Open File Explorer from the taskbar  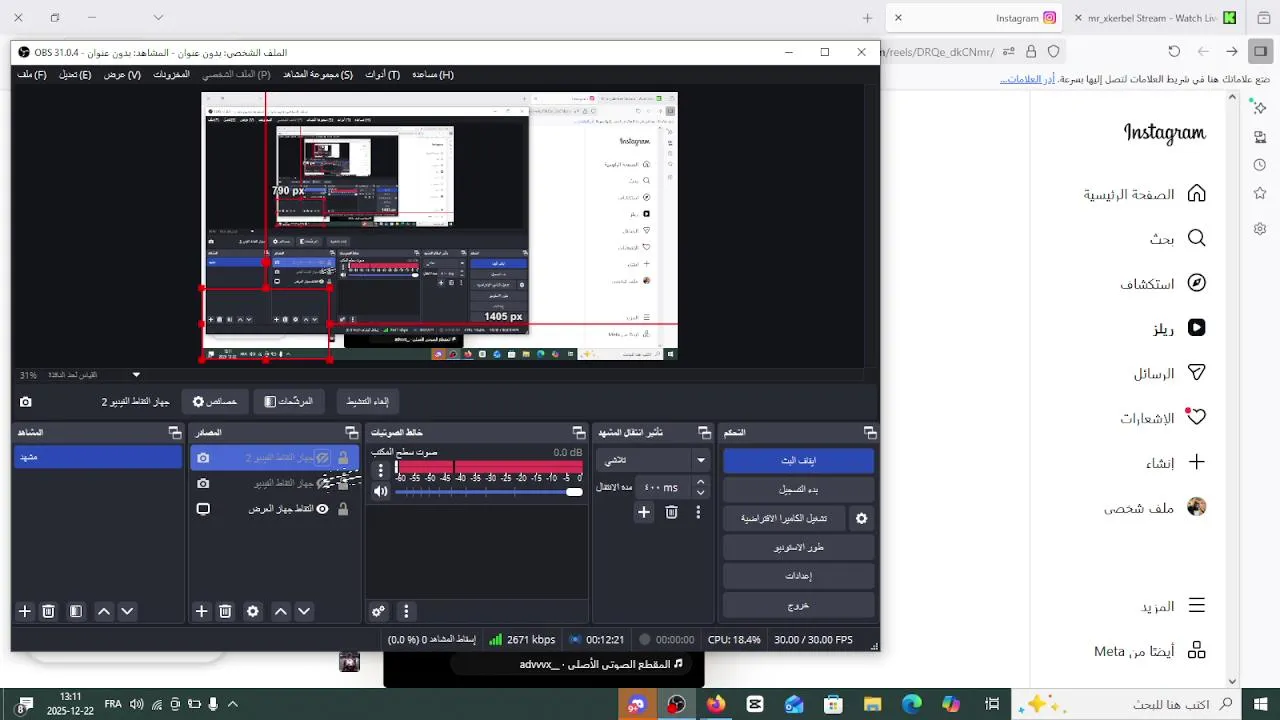click(872, 704)
